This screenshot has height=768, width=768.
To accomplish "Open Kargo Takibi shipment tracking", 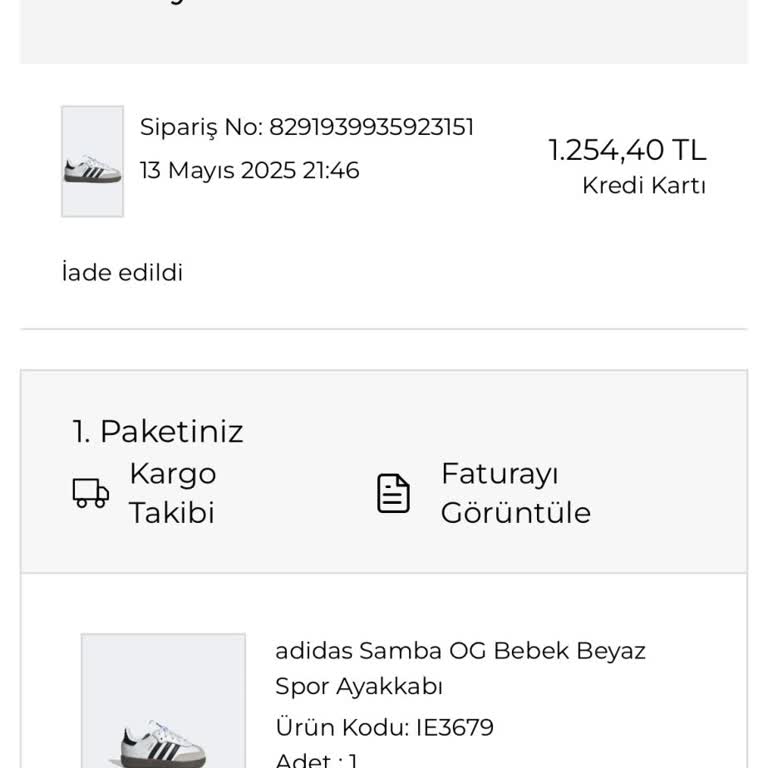I will [x=172, y=493].
